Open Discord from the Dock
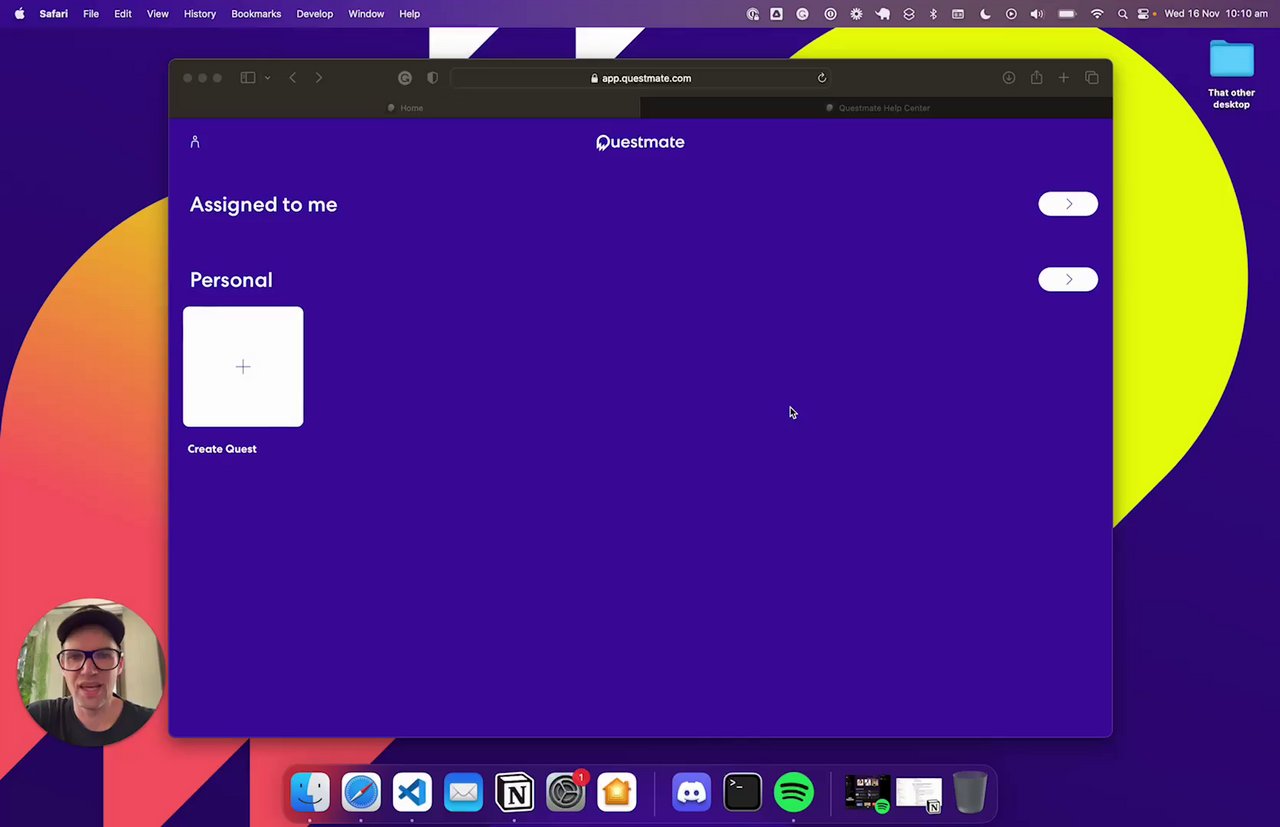 691,793
